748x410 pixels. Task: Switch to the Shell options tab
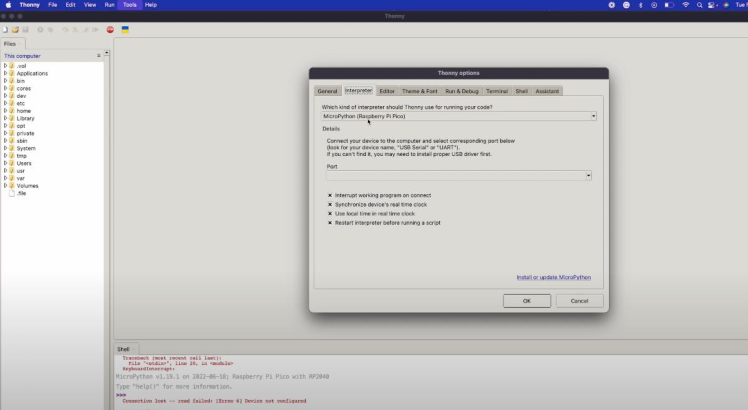click(x=521, y=91)
